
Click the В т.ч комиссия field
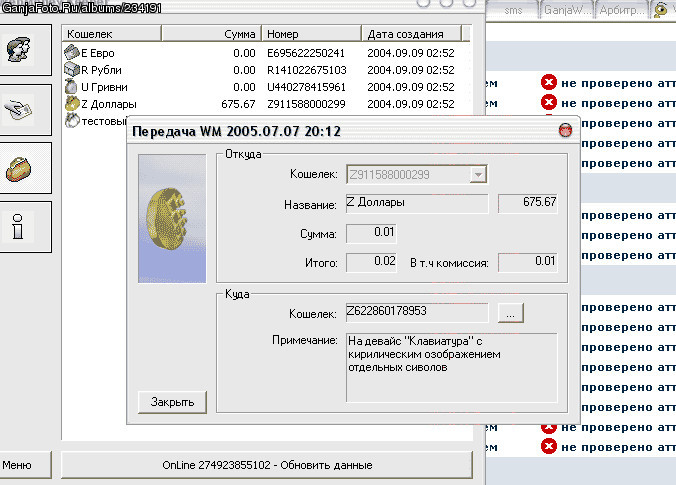pyautogui.click(x=528, y=262)
